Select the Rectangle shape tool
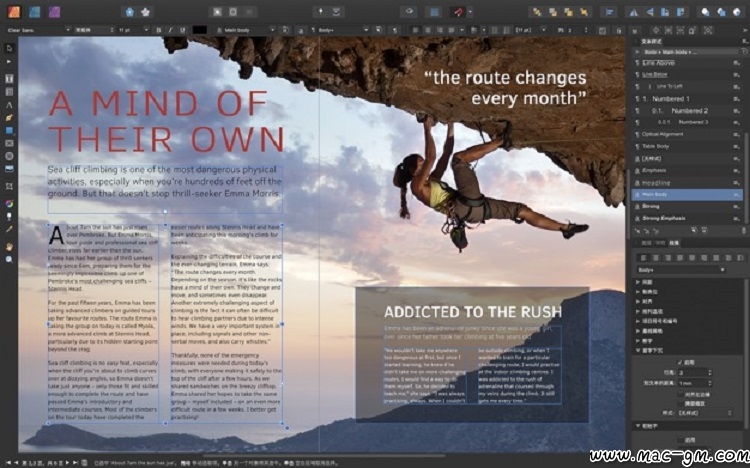The width and height of the screenshot is (750, 468). (9, 130)
